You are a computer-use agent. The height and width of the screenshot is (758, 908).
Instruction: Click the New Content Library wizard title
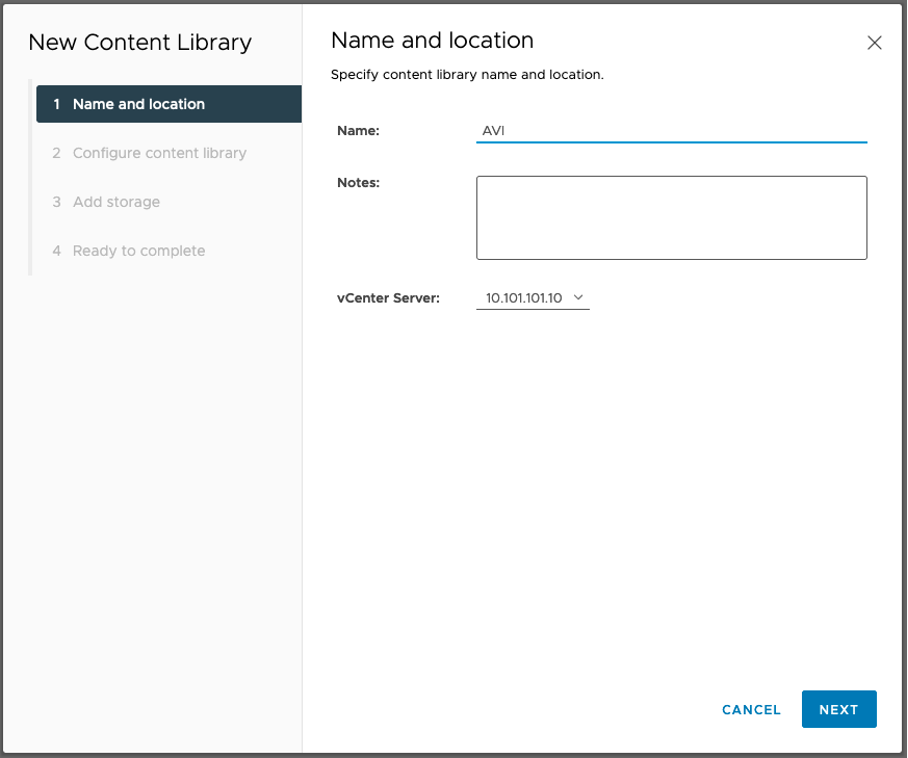tap(140, 42)
